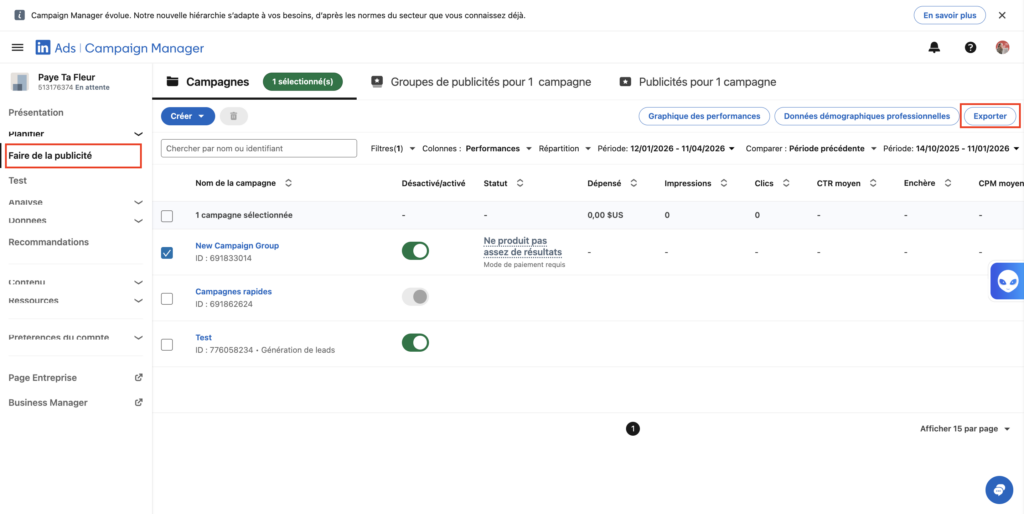Viewport: 1024px width, 514px height.
Task: Click the Exporter button
Action: pos(989,116)
